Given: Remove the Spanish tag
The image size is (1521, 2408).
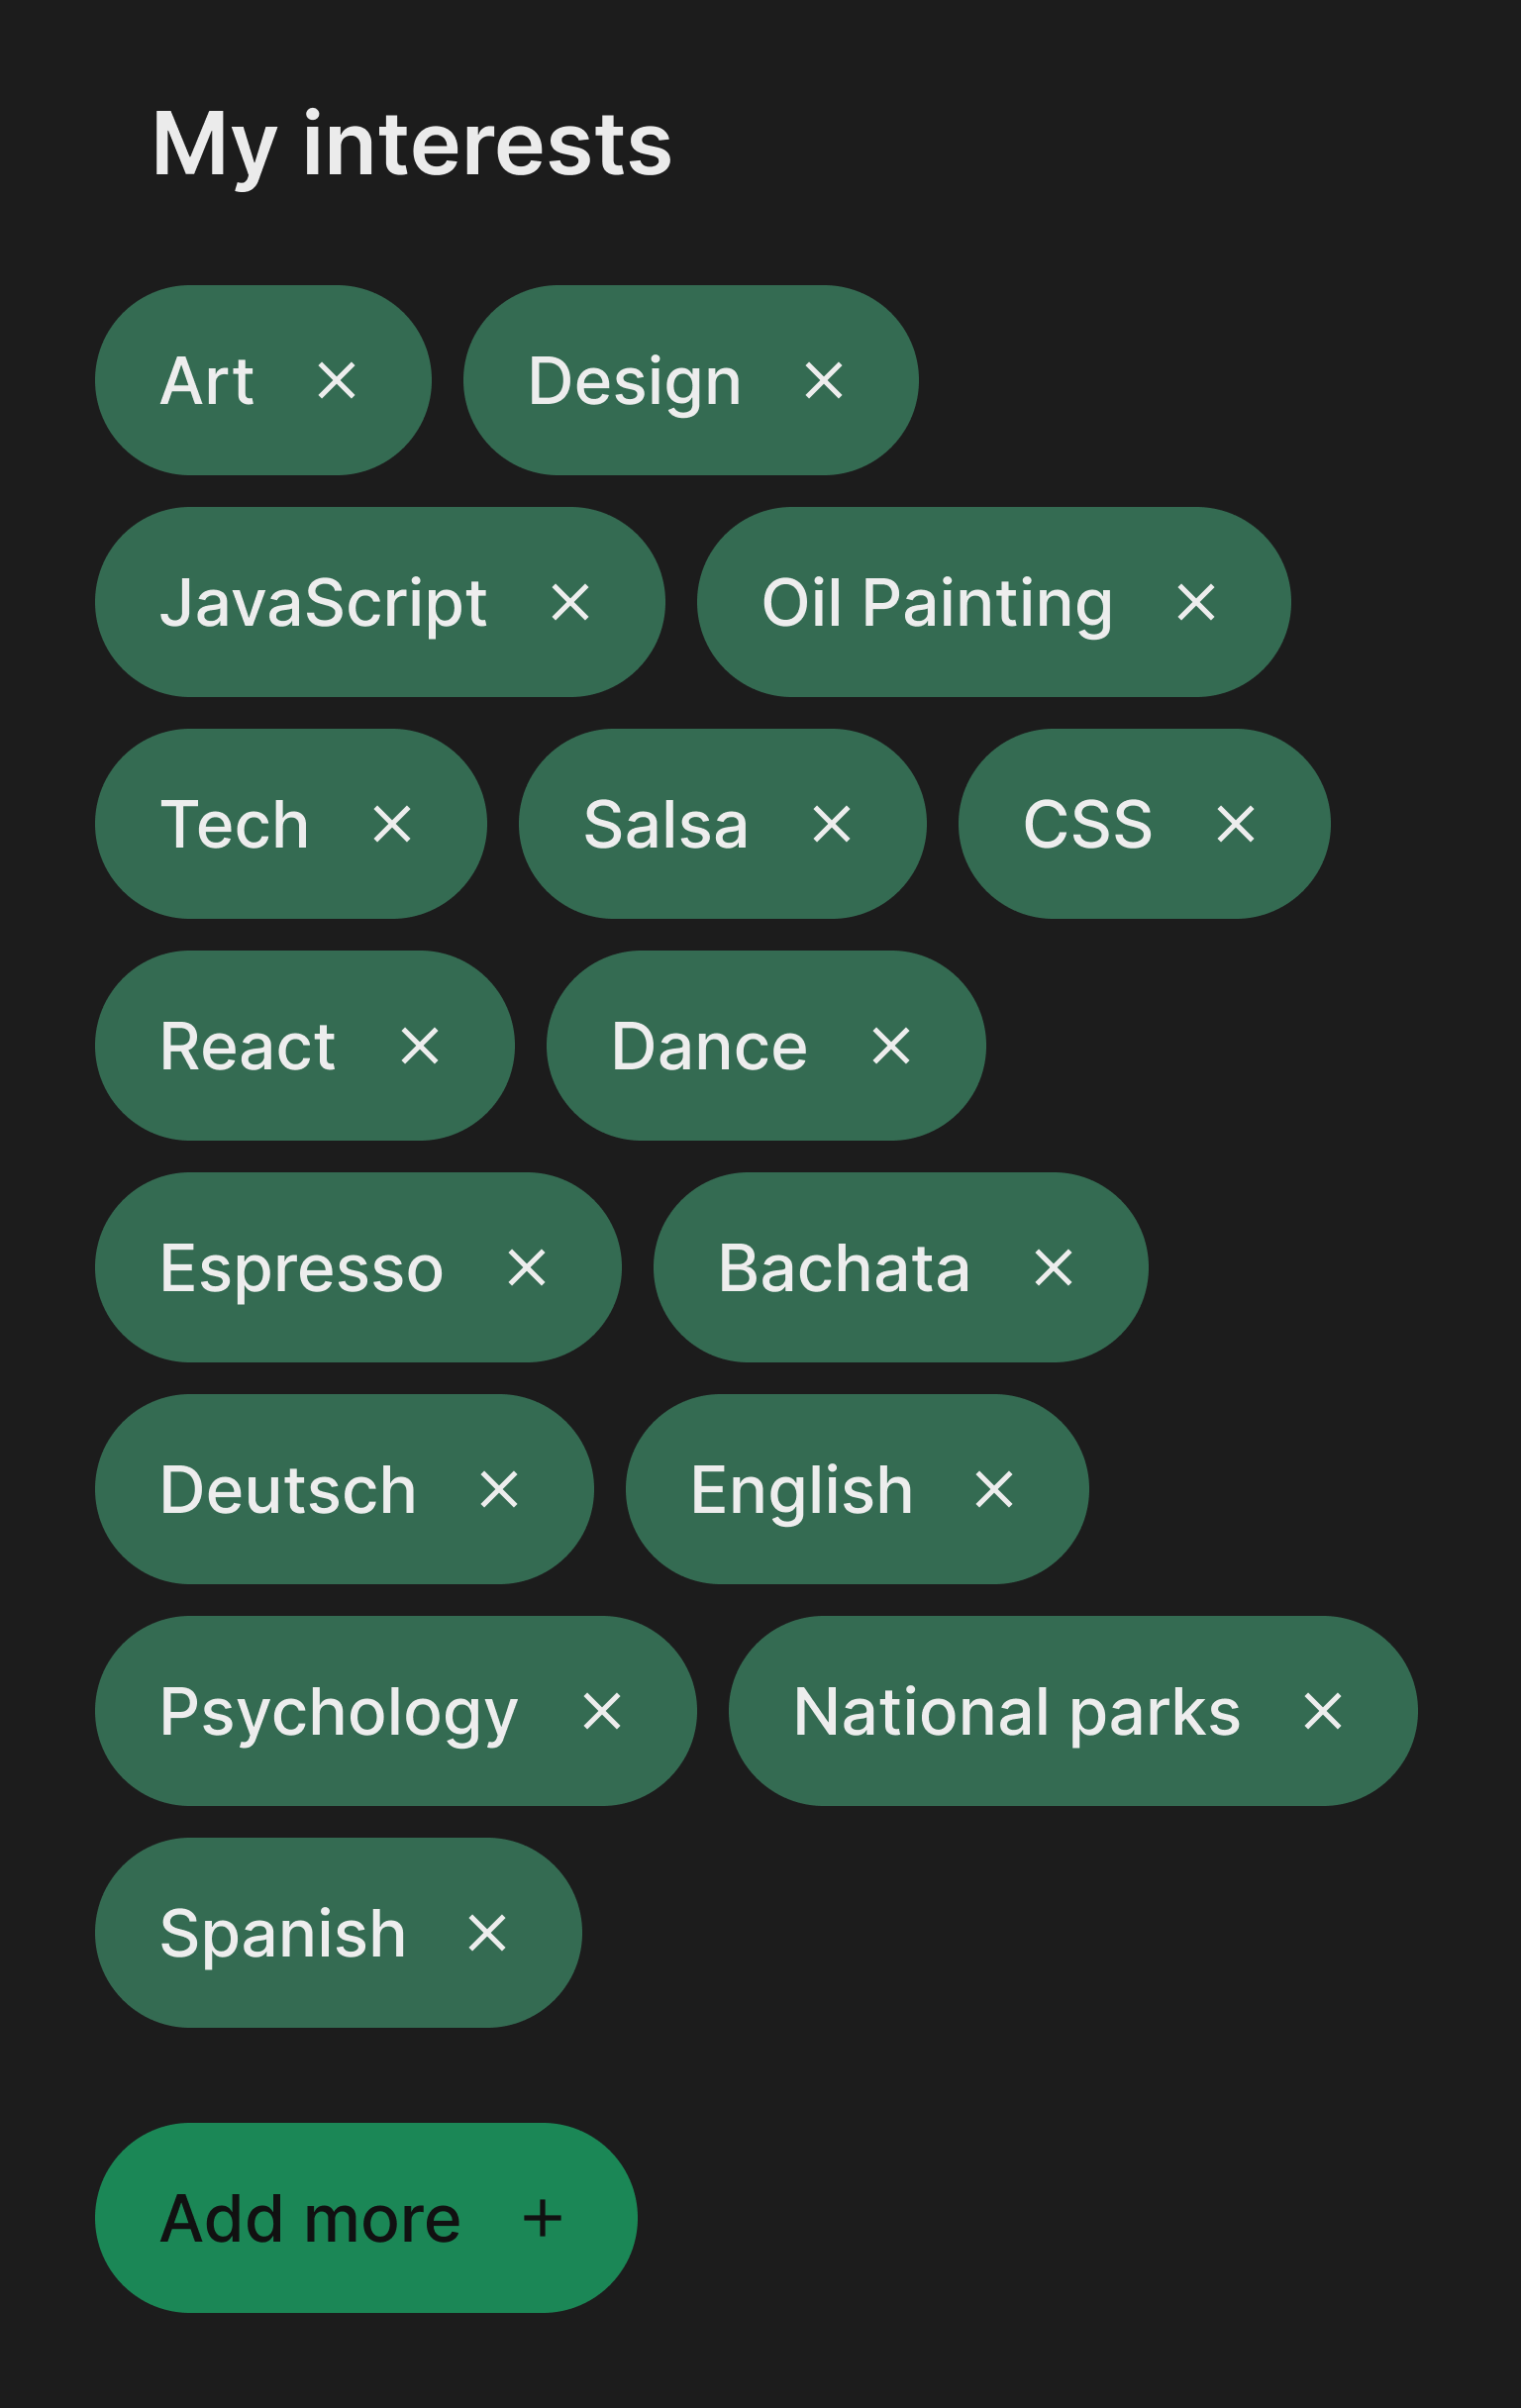Looking at the screenshot, I should pos(487,1934).
